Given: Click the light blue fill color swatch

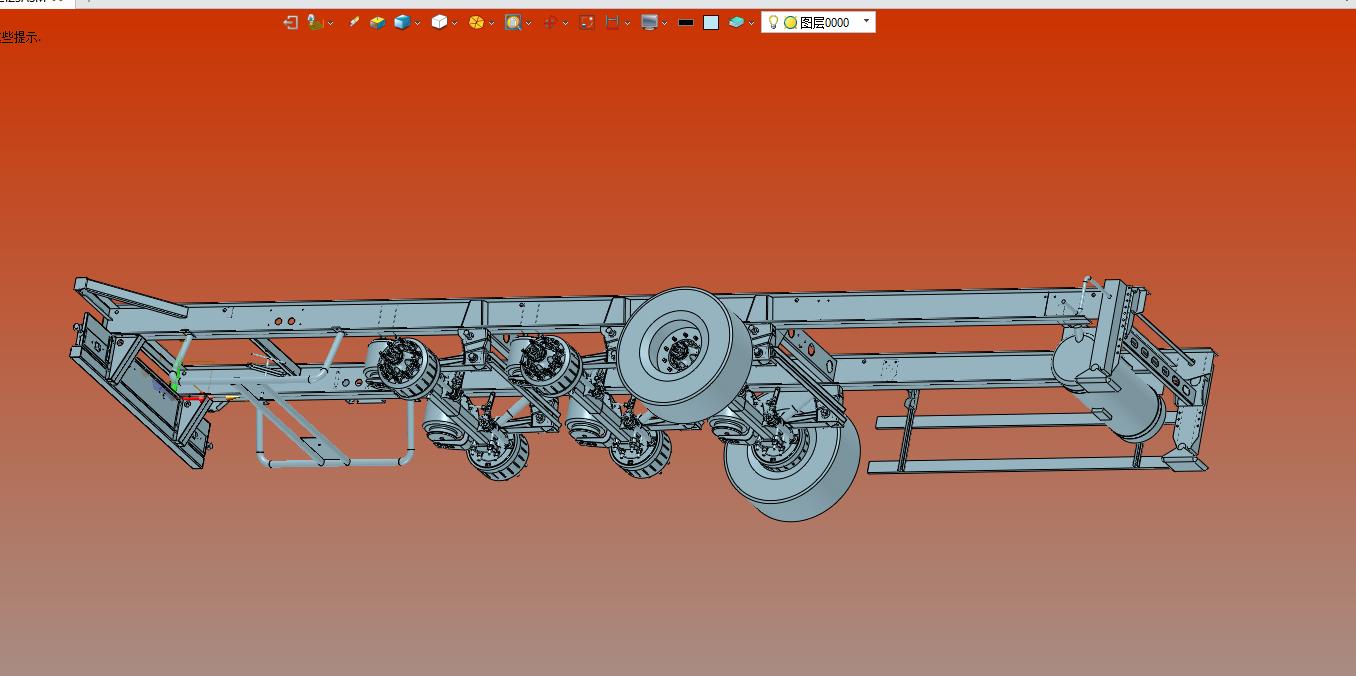Looking at the screenshot, I should (x=711, y=22).
